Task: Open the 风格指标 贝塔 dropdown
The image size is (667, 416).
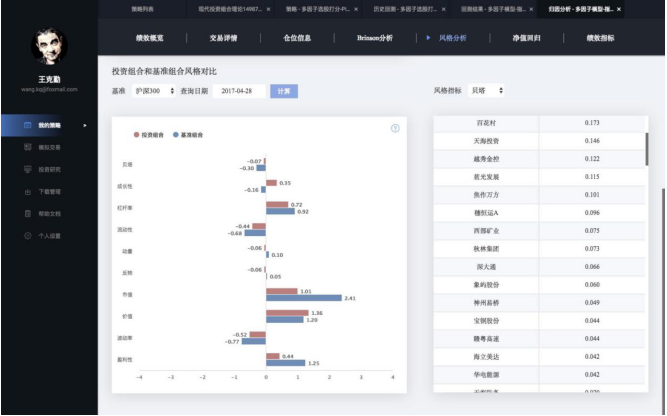Action: 487,91
